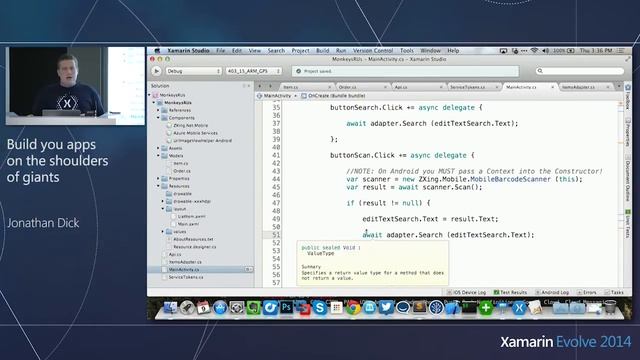The height and width of the screenshot is (360, 640).
Task: Open the Toolbox side pad
Action: (x=628, y=97)
